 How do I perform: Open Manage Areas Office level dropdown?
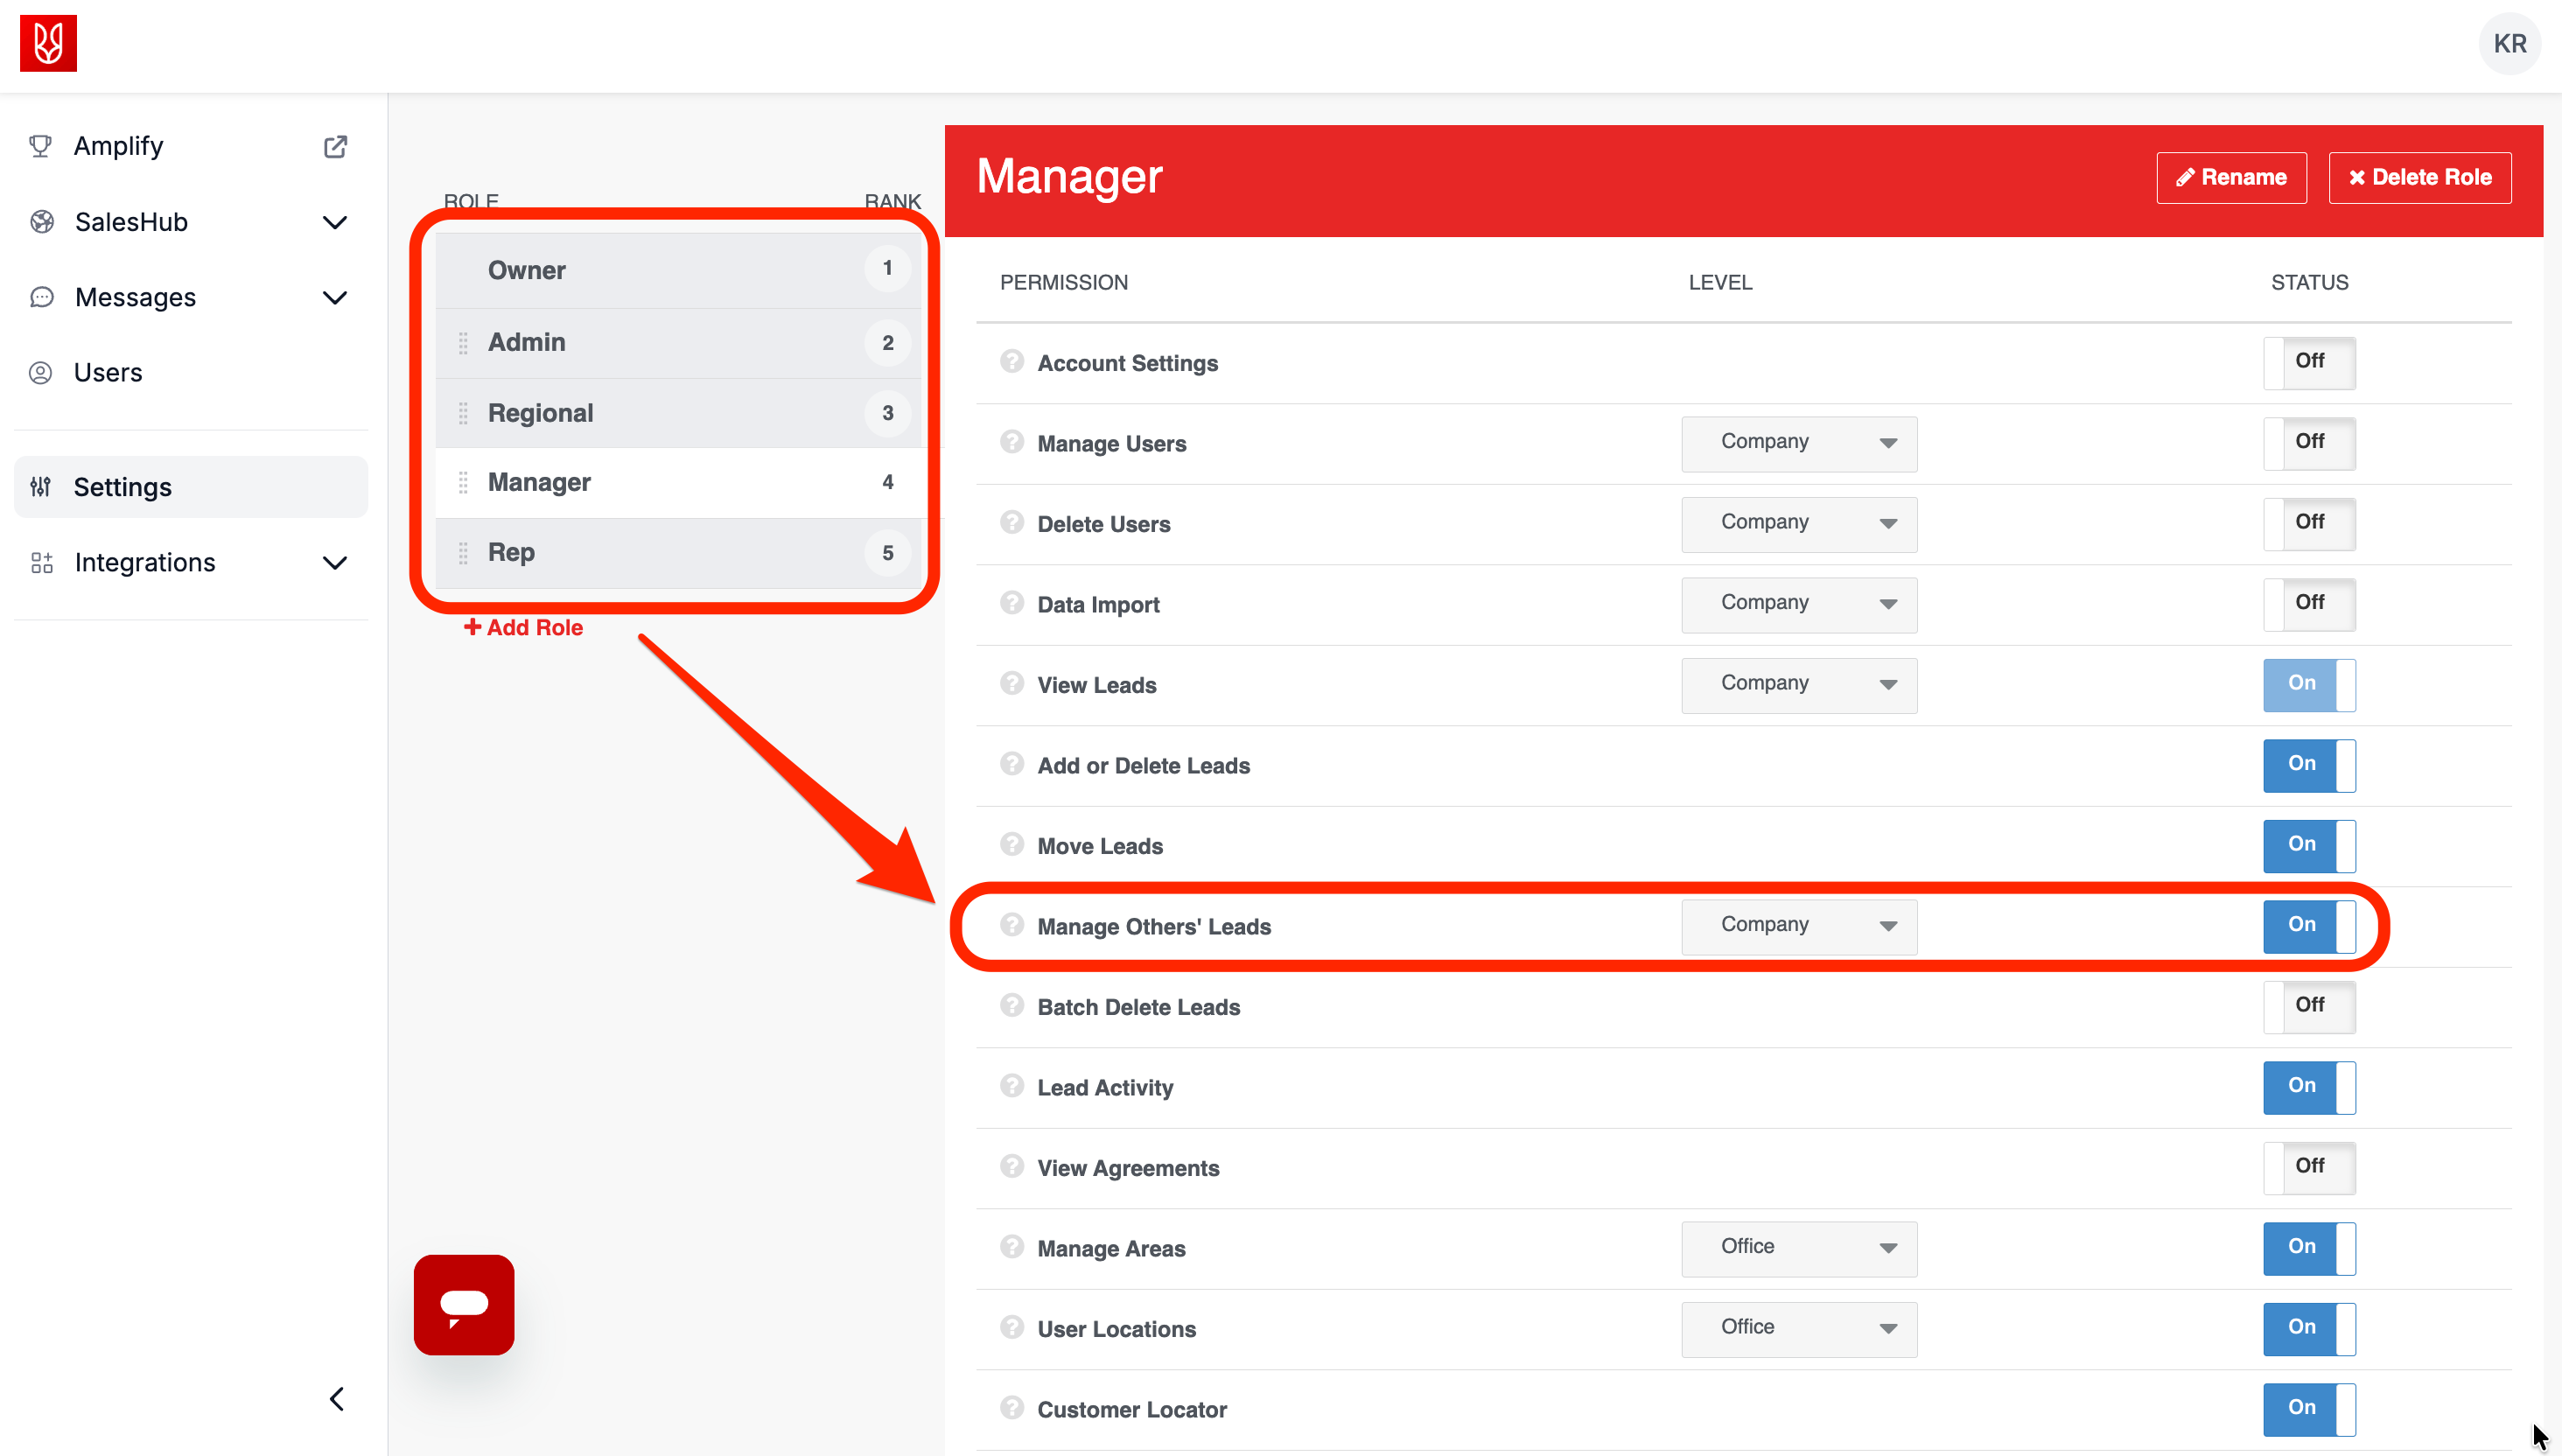coord(1798,1248)
